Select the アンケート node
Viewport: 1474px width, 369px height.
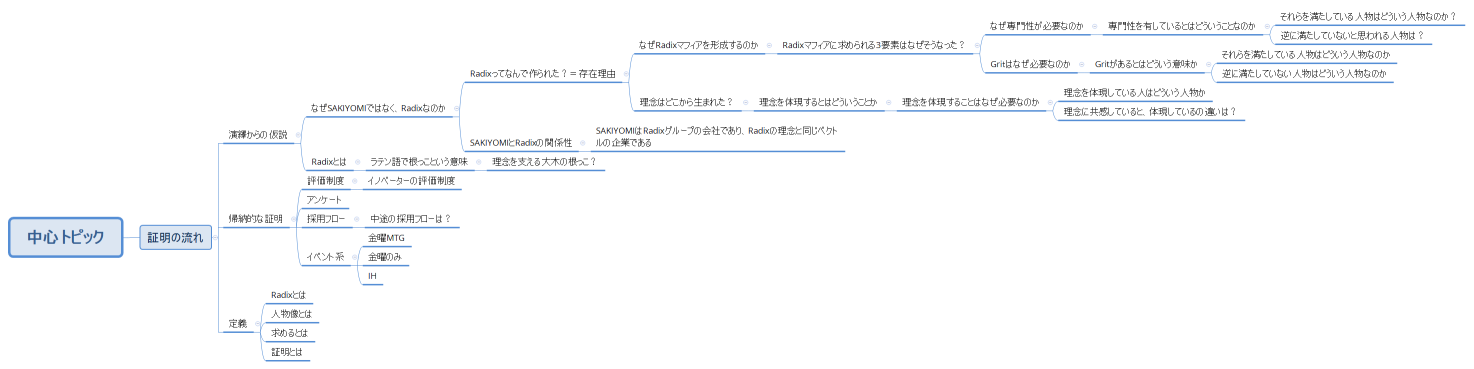coord(324,200)
